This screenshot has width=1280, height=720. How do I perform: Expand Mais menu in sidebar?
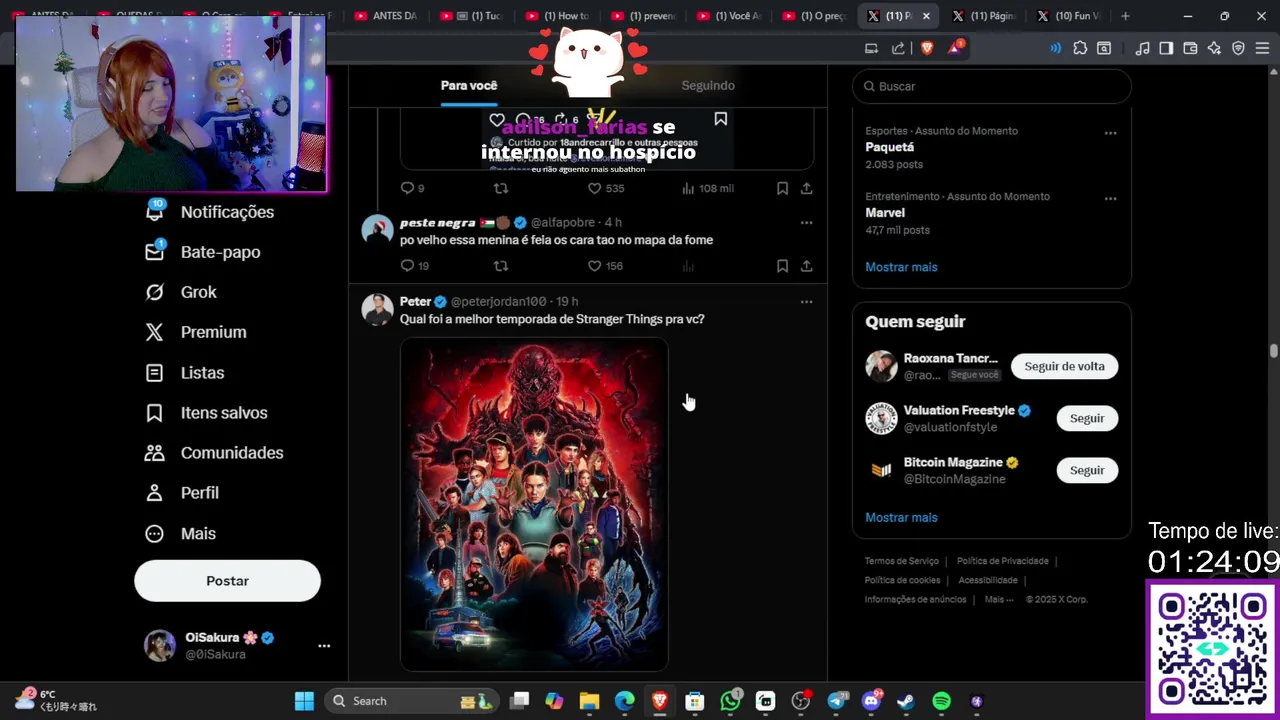point(180,534)
